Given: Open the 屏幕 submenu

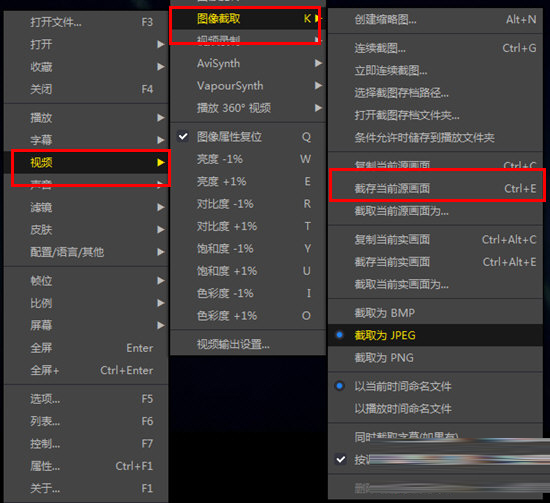Looking at the screenshot, I should tap(86, 326).
